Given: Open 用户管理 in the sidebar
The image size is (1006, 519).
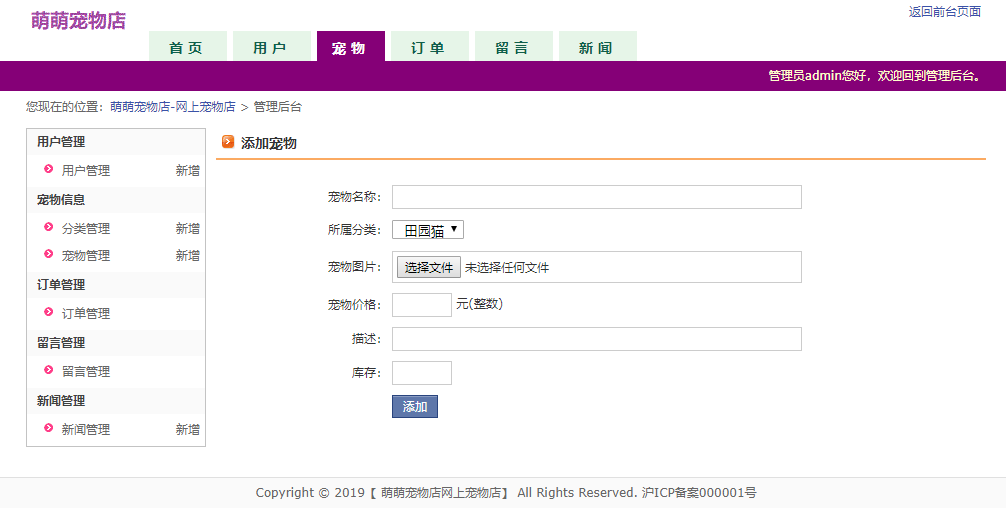Looking at the screenshot, I should click(x=85, y=171).
